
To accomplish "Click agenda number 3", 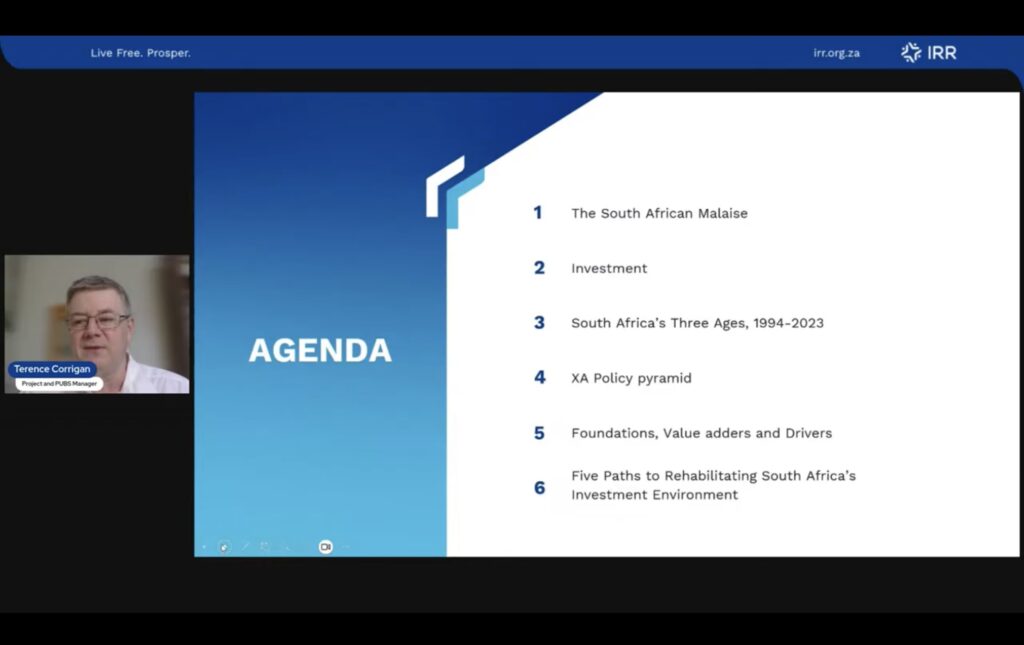I will 539,322.
